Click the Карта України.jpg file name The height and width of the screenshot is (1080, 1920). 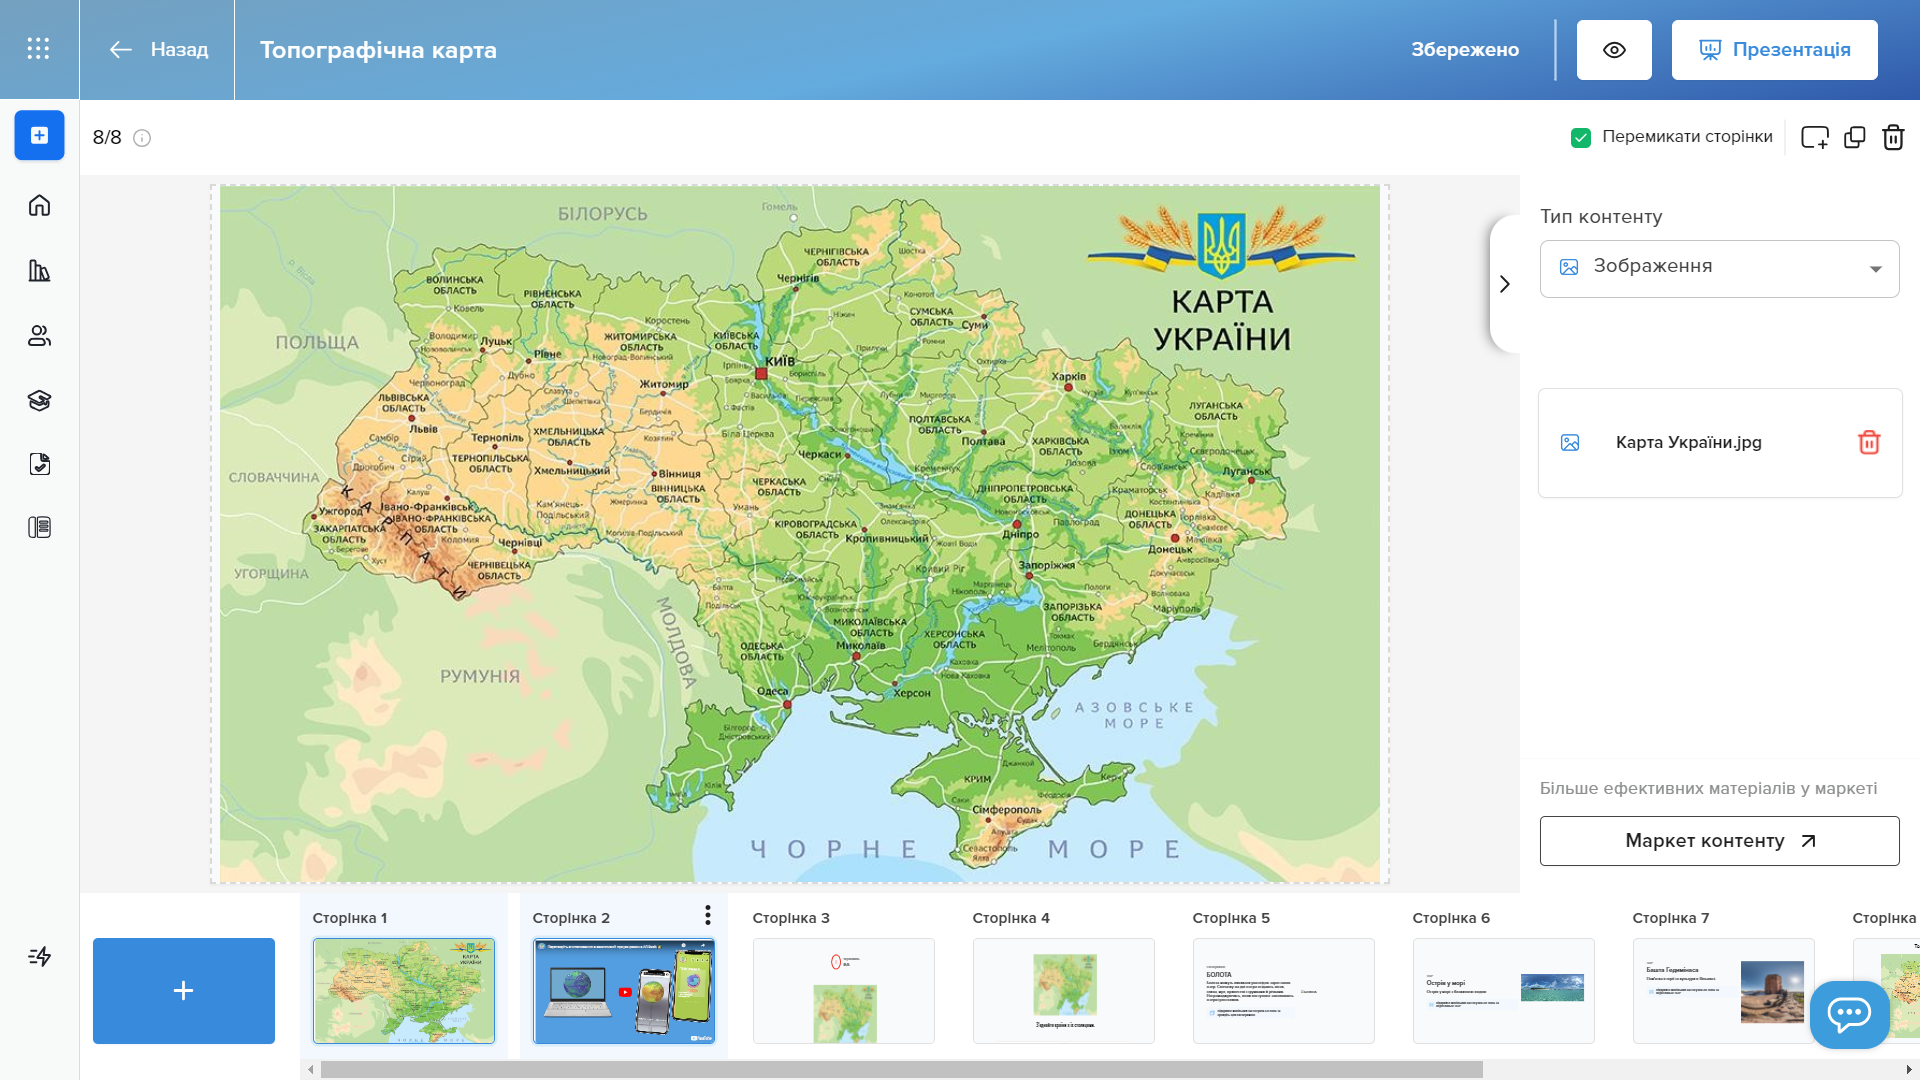point(1689,442)
